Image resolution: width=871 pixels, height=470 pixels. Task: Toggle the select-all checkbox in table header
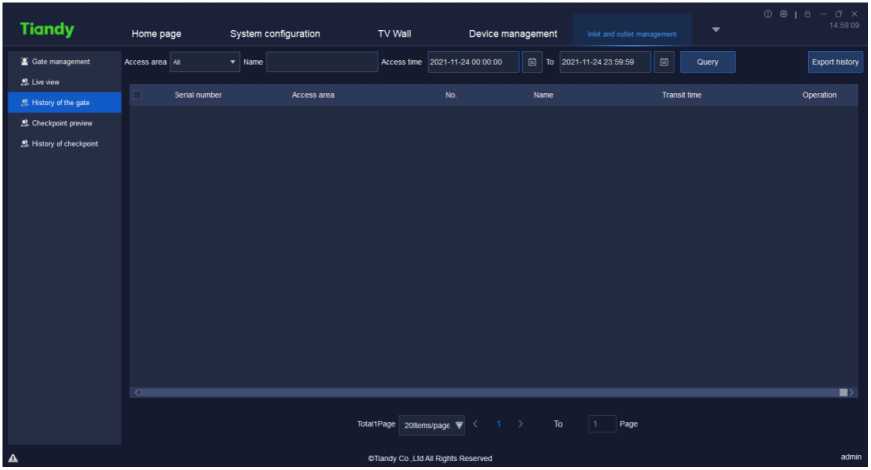coord(137,95)
